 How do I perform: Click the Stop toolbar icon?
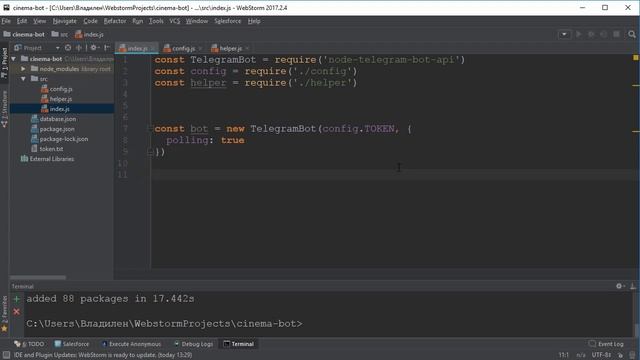point(616,34)
